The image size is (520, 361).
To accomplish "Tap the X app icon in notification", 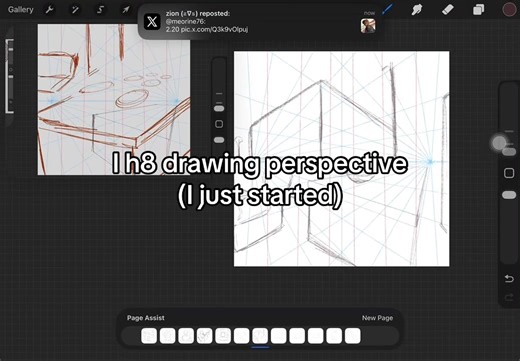I will 152,22.
